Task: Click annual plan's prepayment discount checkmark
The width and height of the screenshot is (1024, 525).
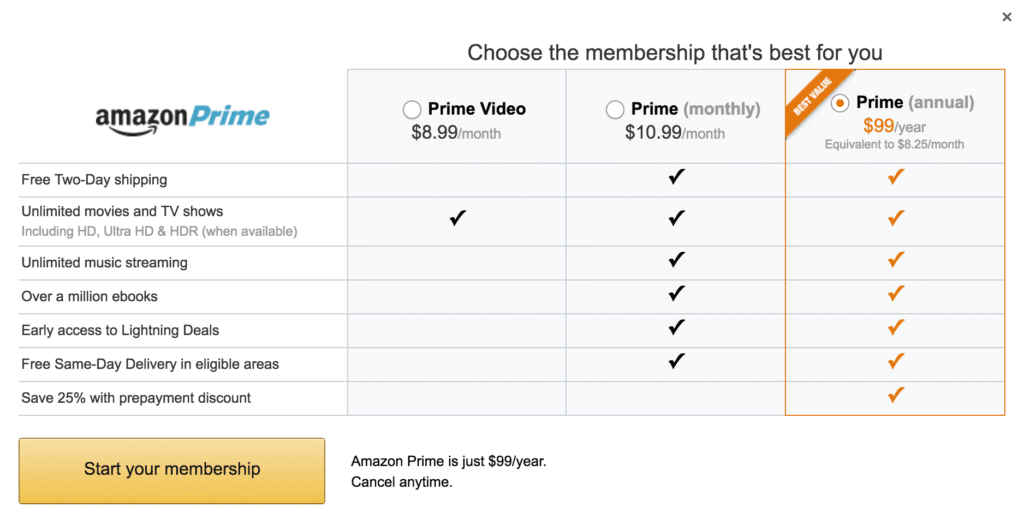Action: point(895,396)
